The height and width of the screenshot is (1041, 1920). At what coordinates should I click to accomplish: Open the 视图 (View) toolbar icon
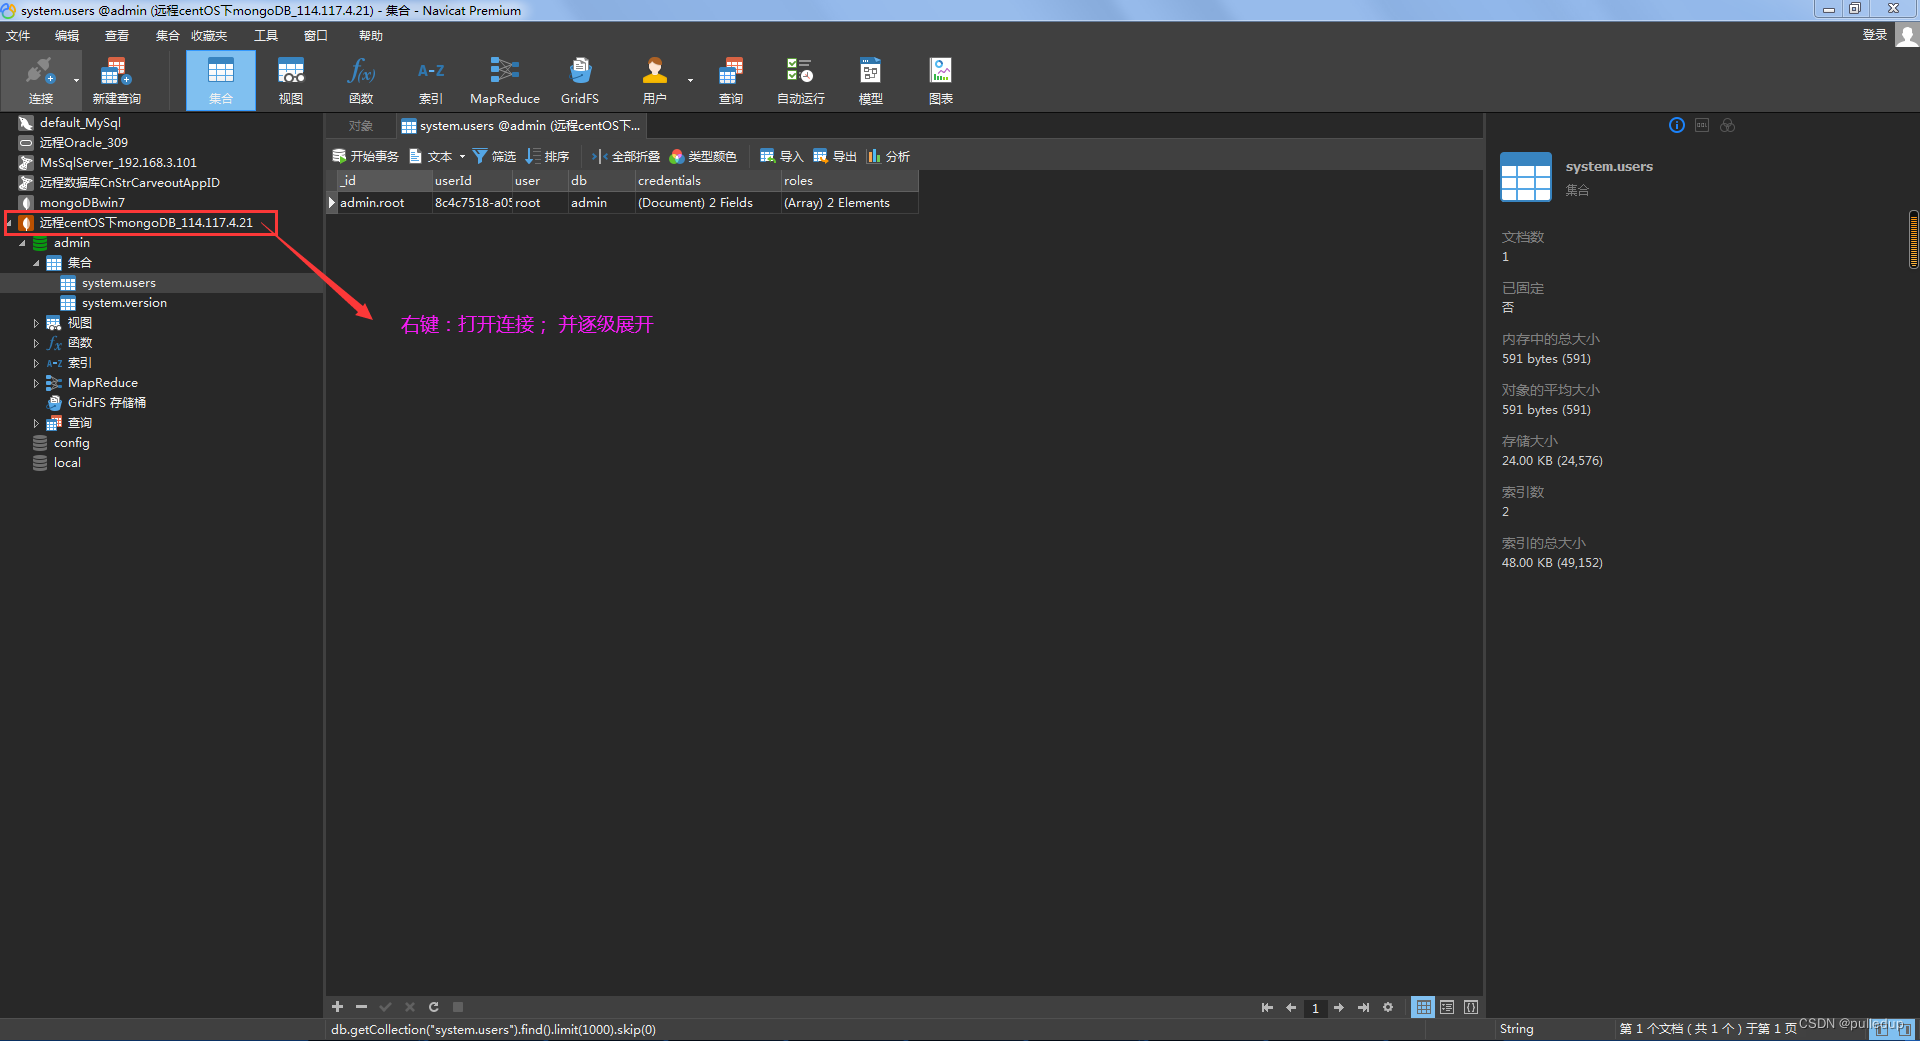pos(291,80)
